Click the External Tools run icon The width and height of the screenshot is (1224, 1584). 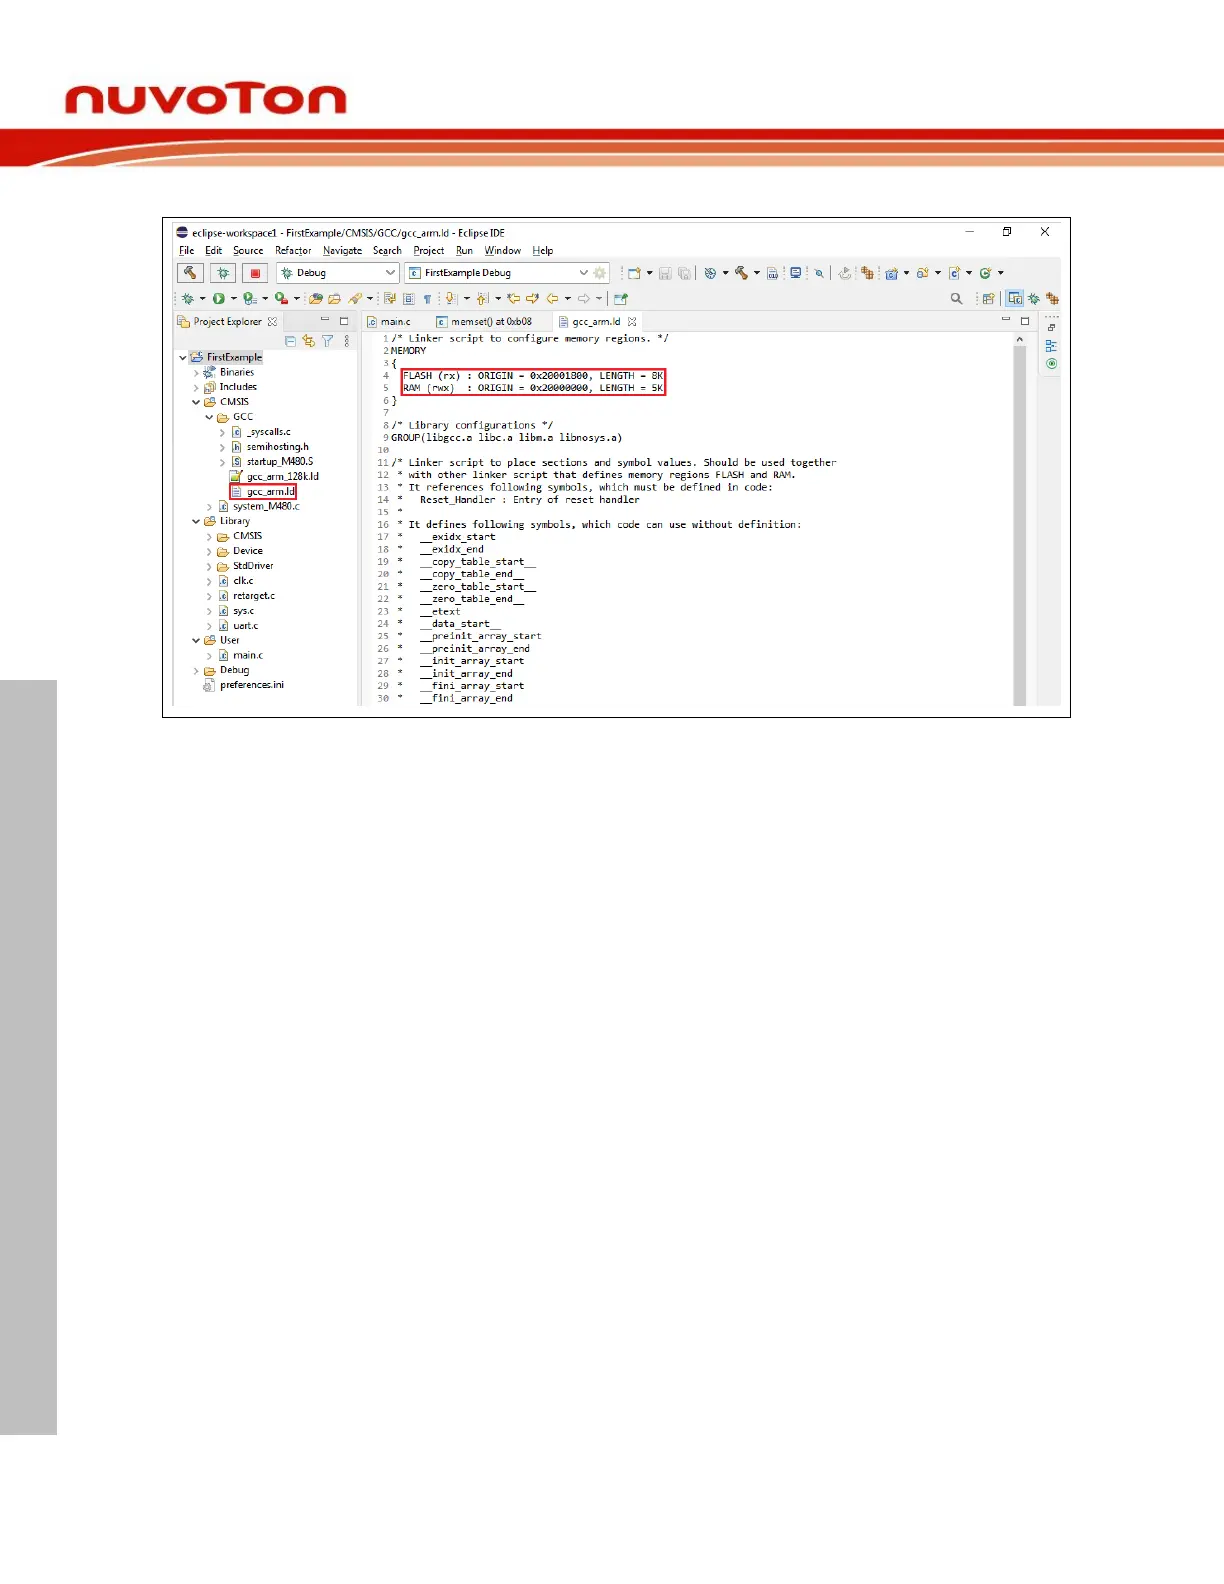(x=282, y=298)
